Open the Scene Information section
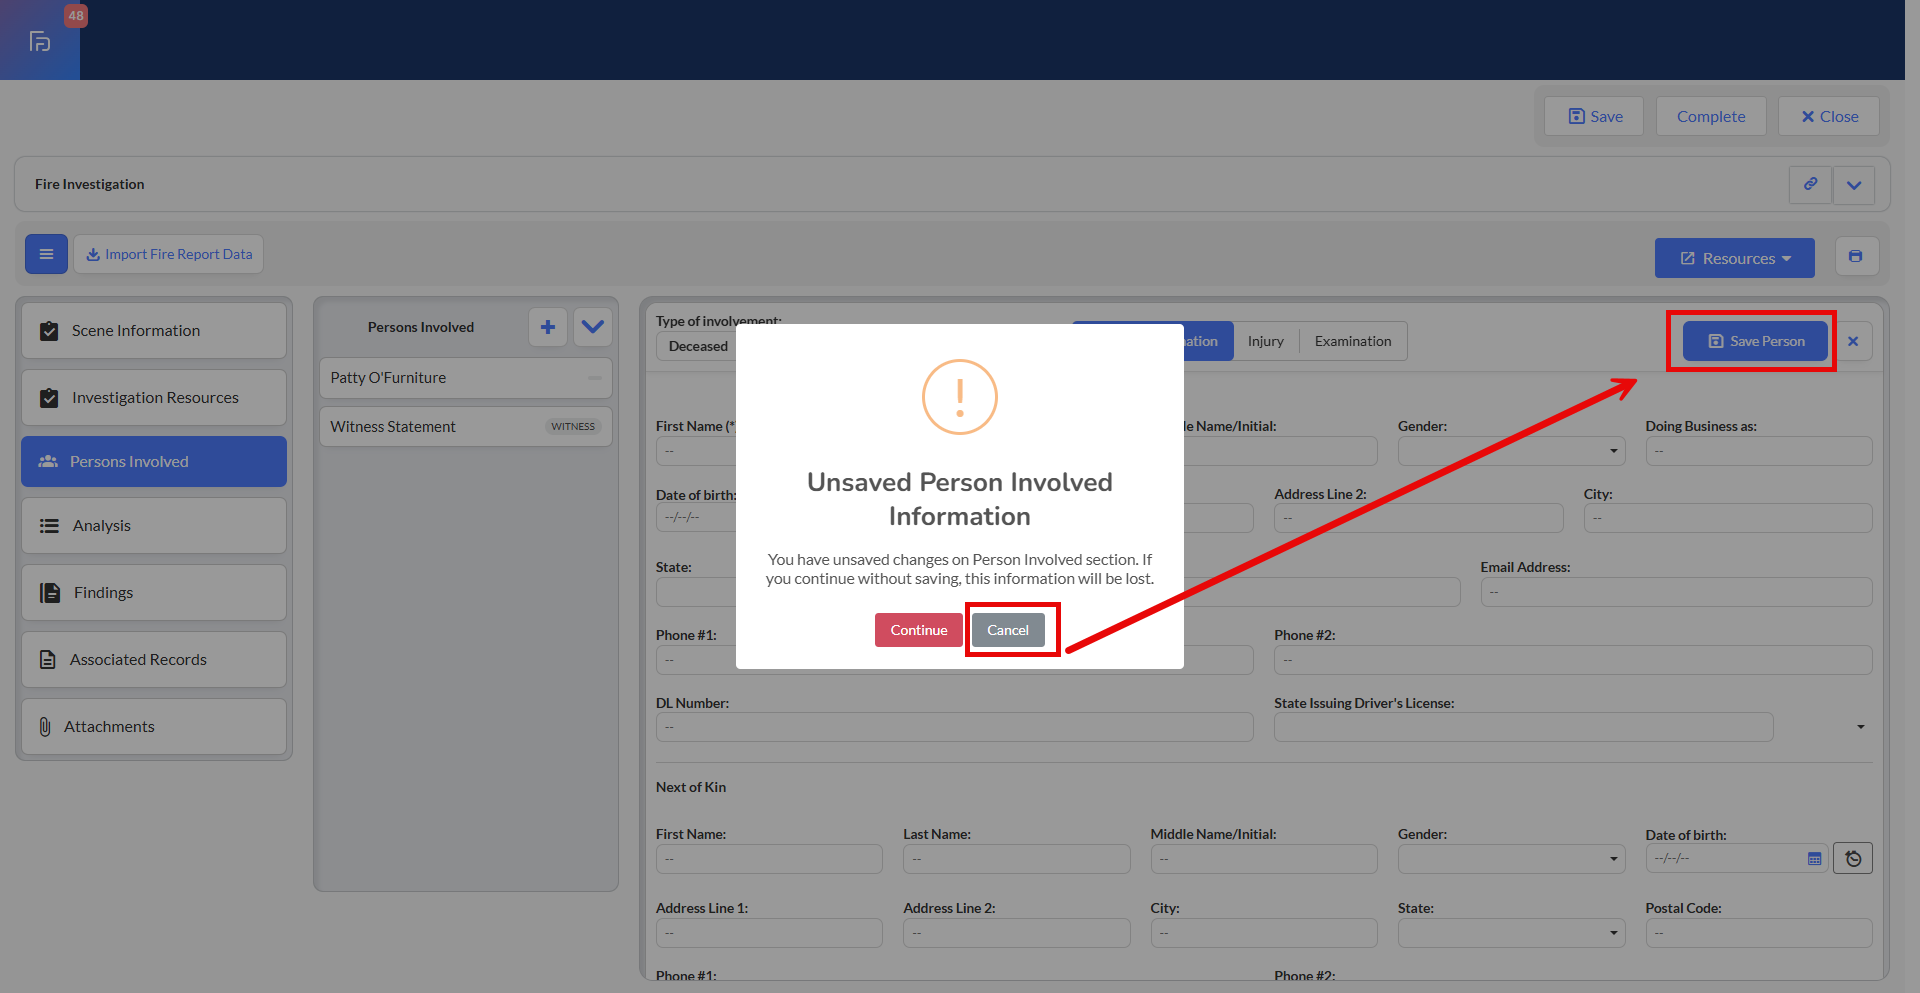This screenshot has width=1920, height=993. click(x=154, y=331)
